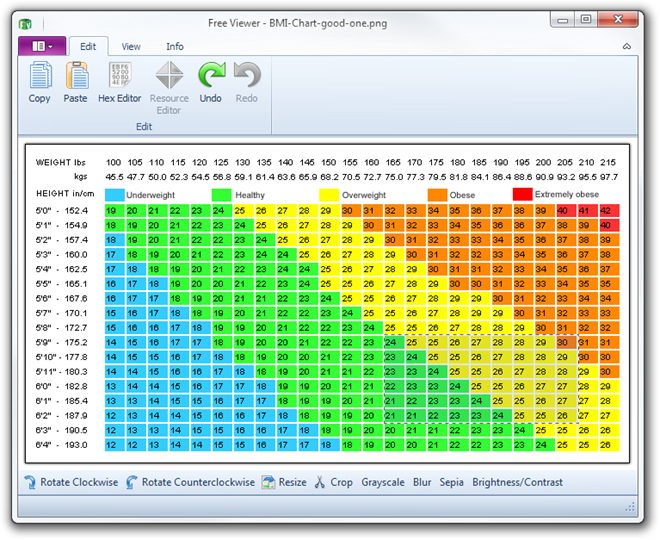Viewport: 660px width, 540px height.
Task: Click the red Extremely obese legend swatch
Action: [522, 194]
